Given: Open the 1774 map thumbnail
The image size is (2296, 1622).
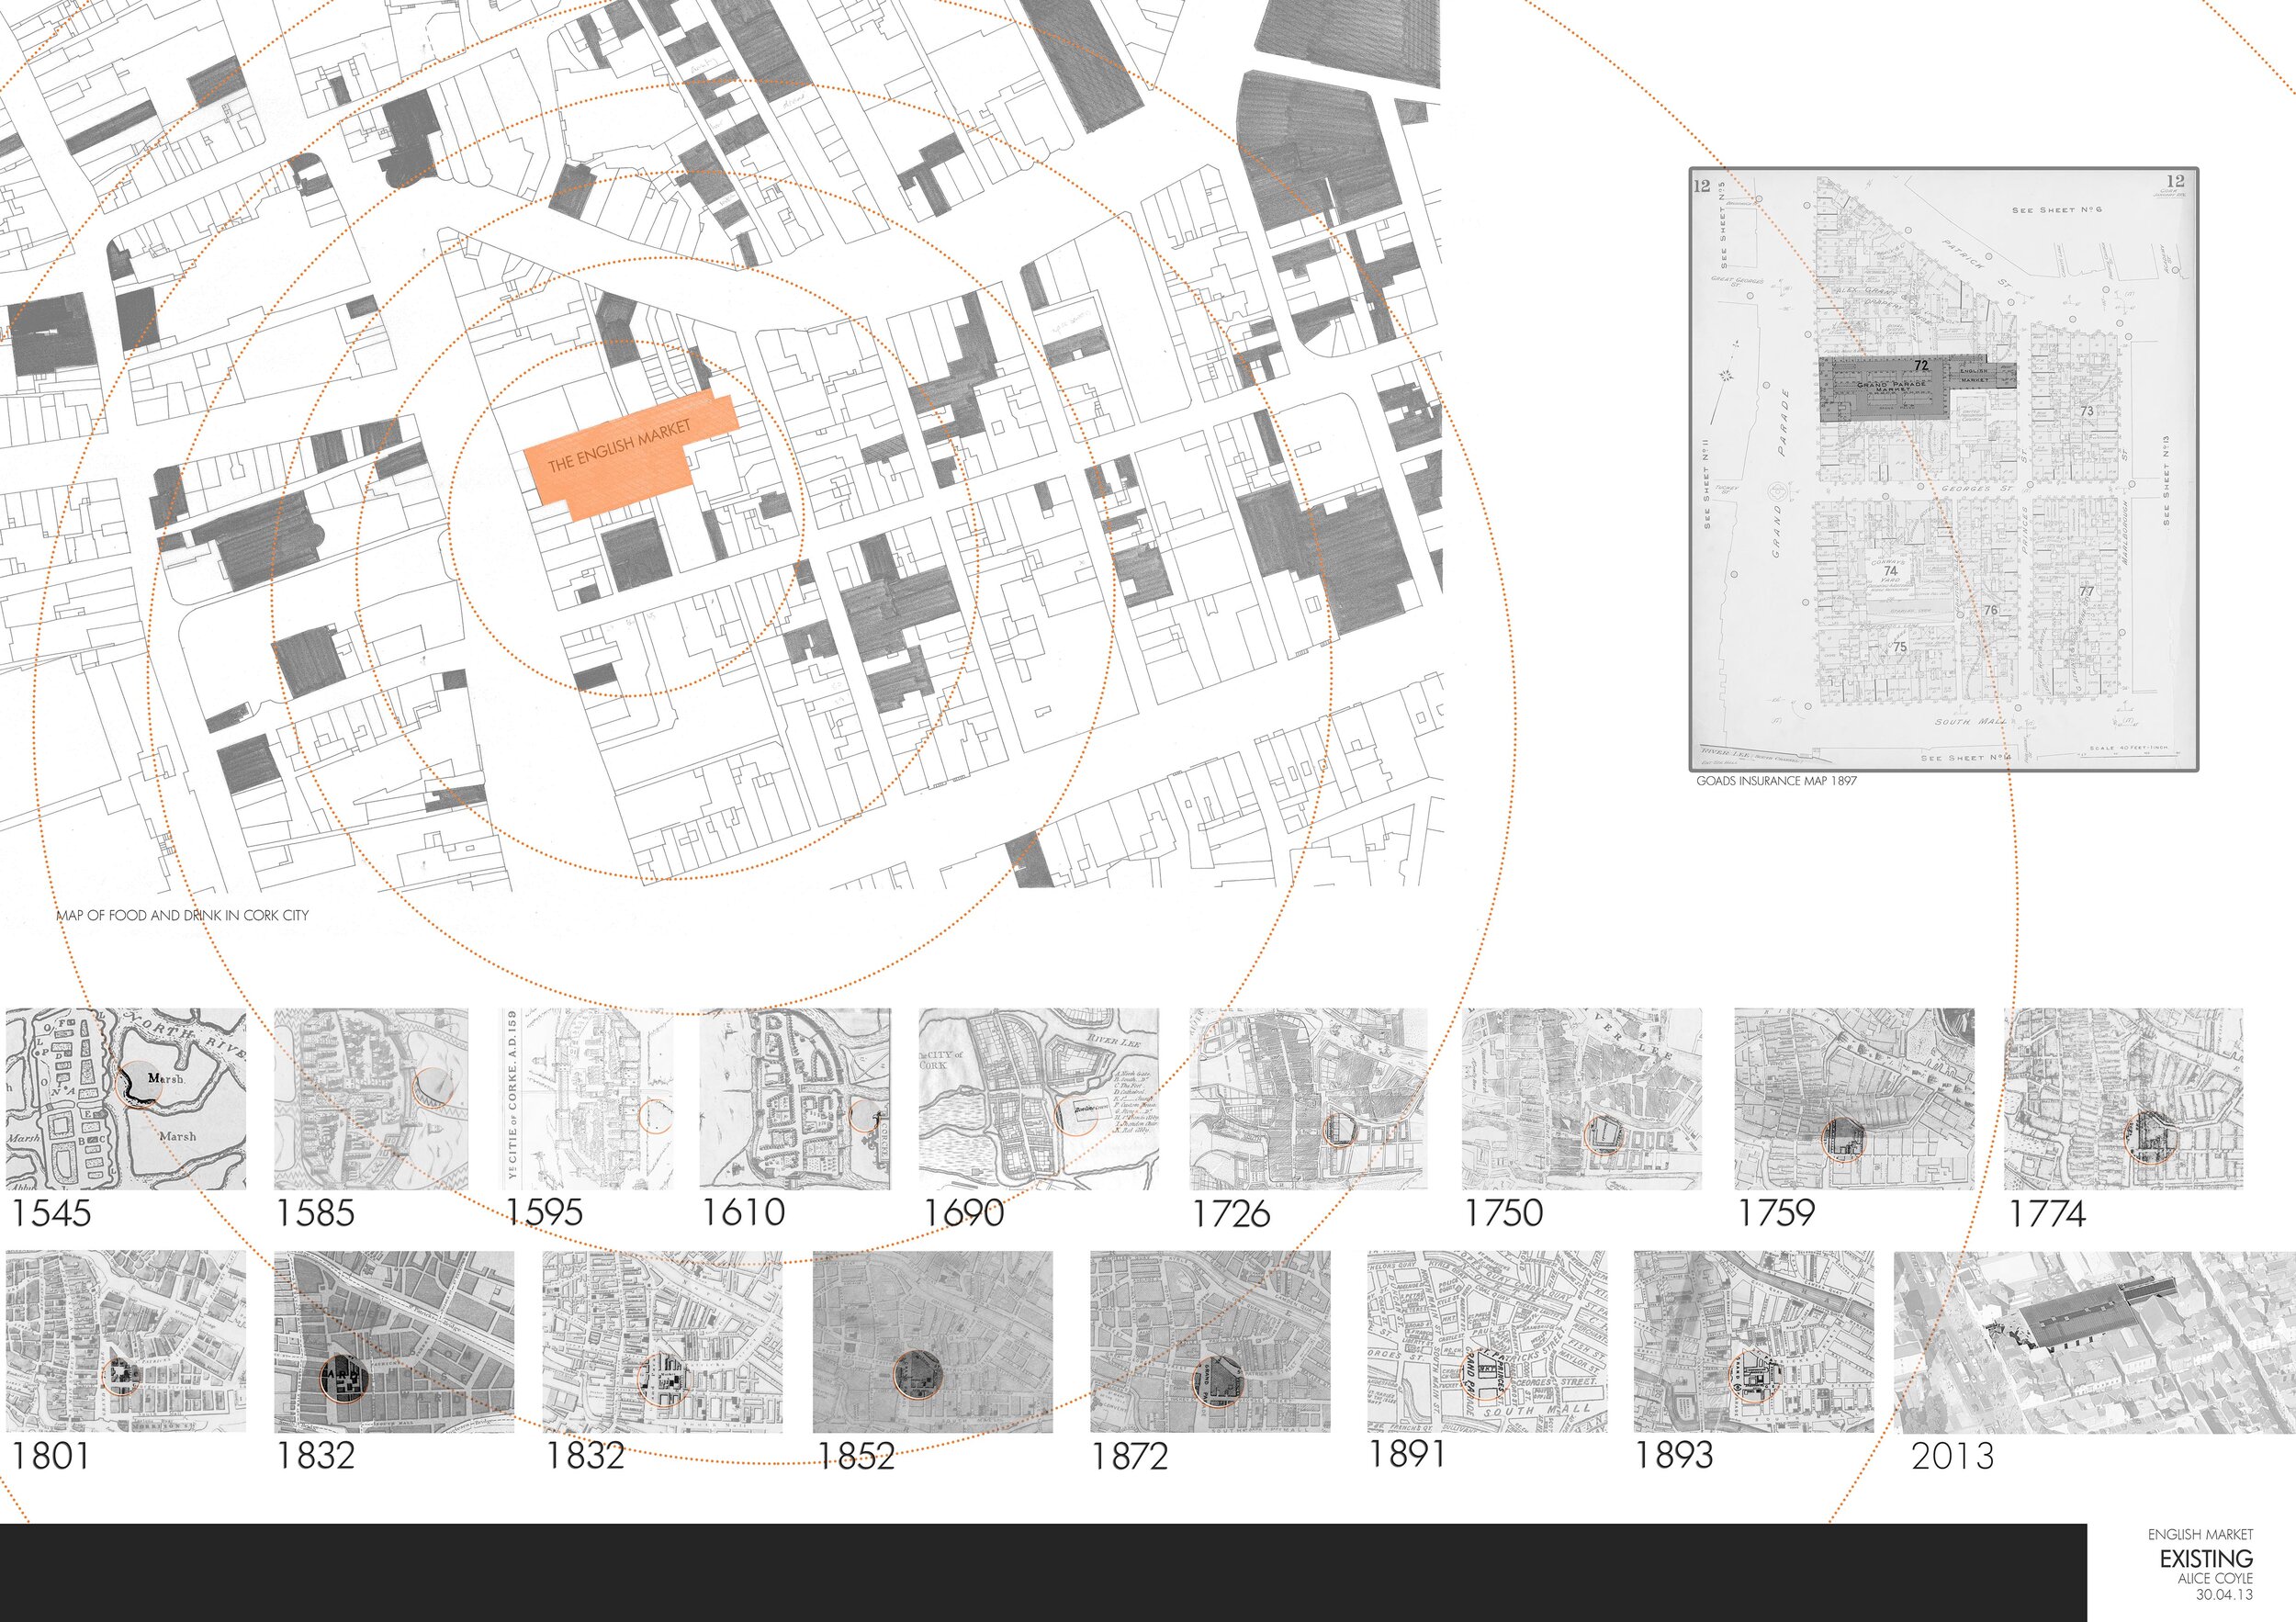Looking at the screenshot, I should click(2123, 1098).
